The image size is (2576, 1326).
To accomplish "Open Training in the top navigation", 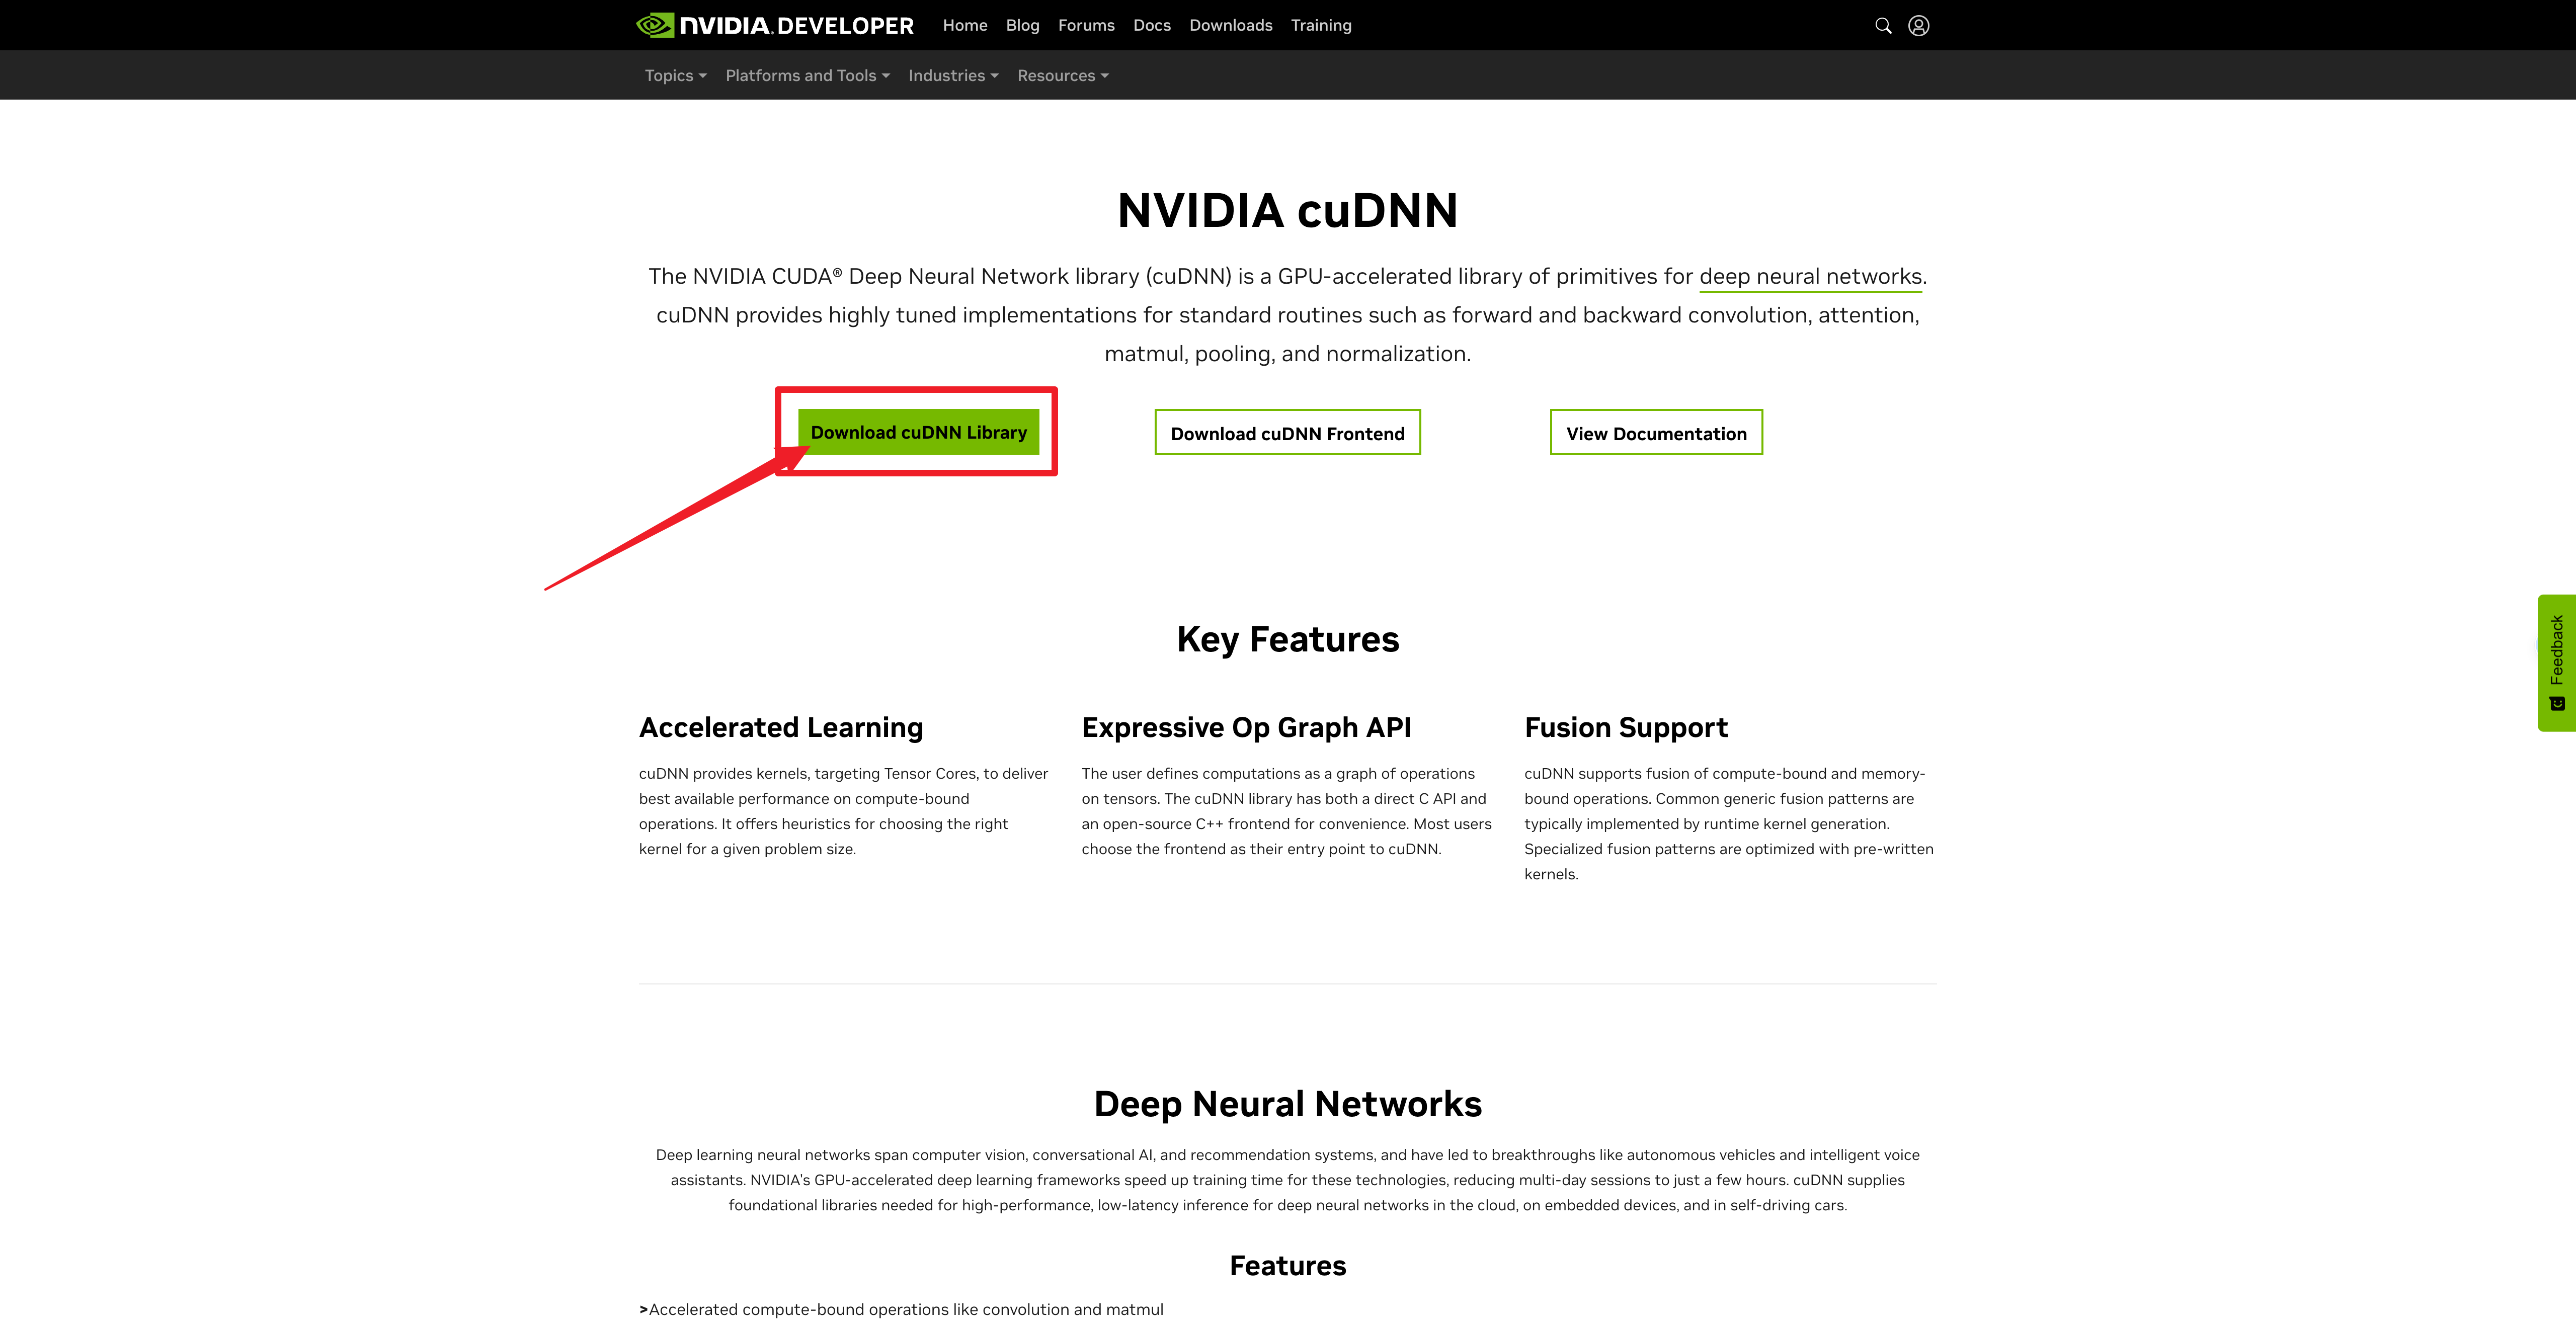I will pos(1320,25).
